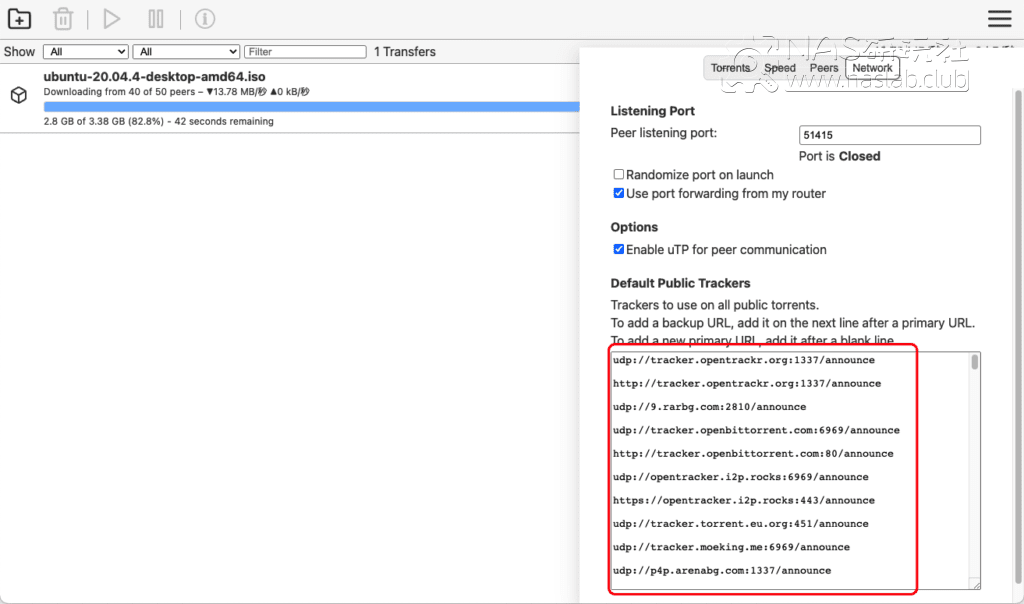The width and height of the screenshot is (1024, 604).
Task: Open the Peers preferences tab
Action: tap(824, 68)
